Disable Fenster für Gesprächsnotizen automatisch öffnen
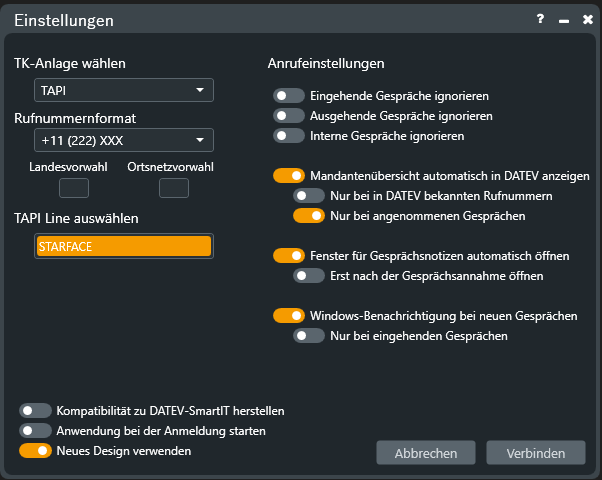 point(289,255)
